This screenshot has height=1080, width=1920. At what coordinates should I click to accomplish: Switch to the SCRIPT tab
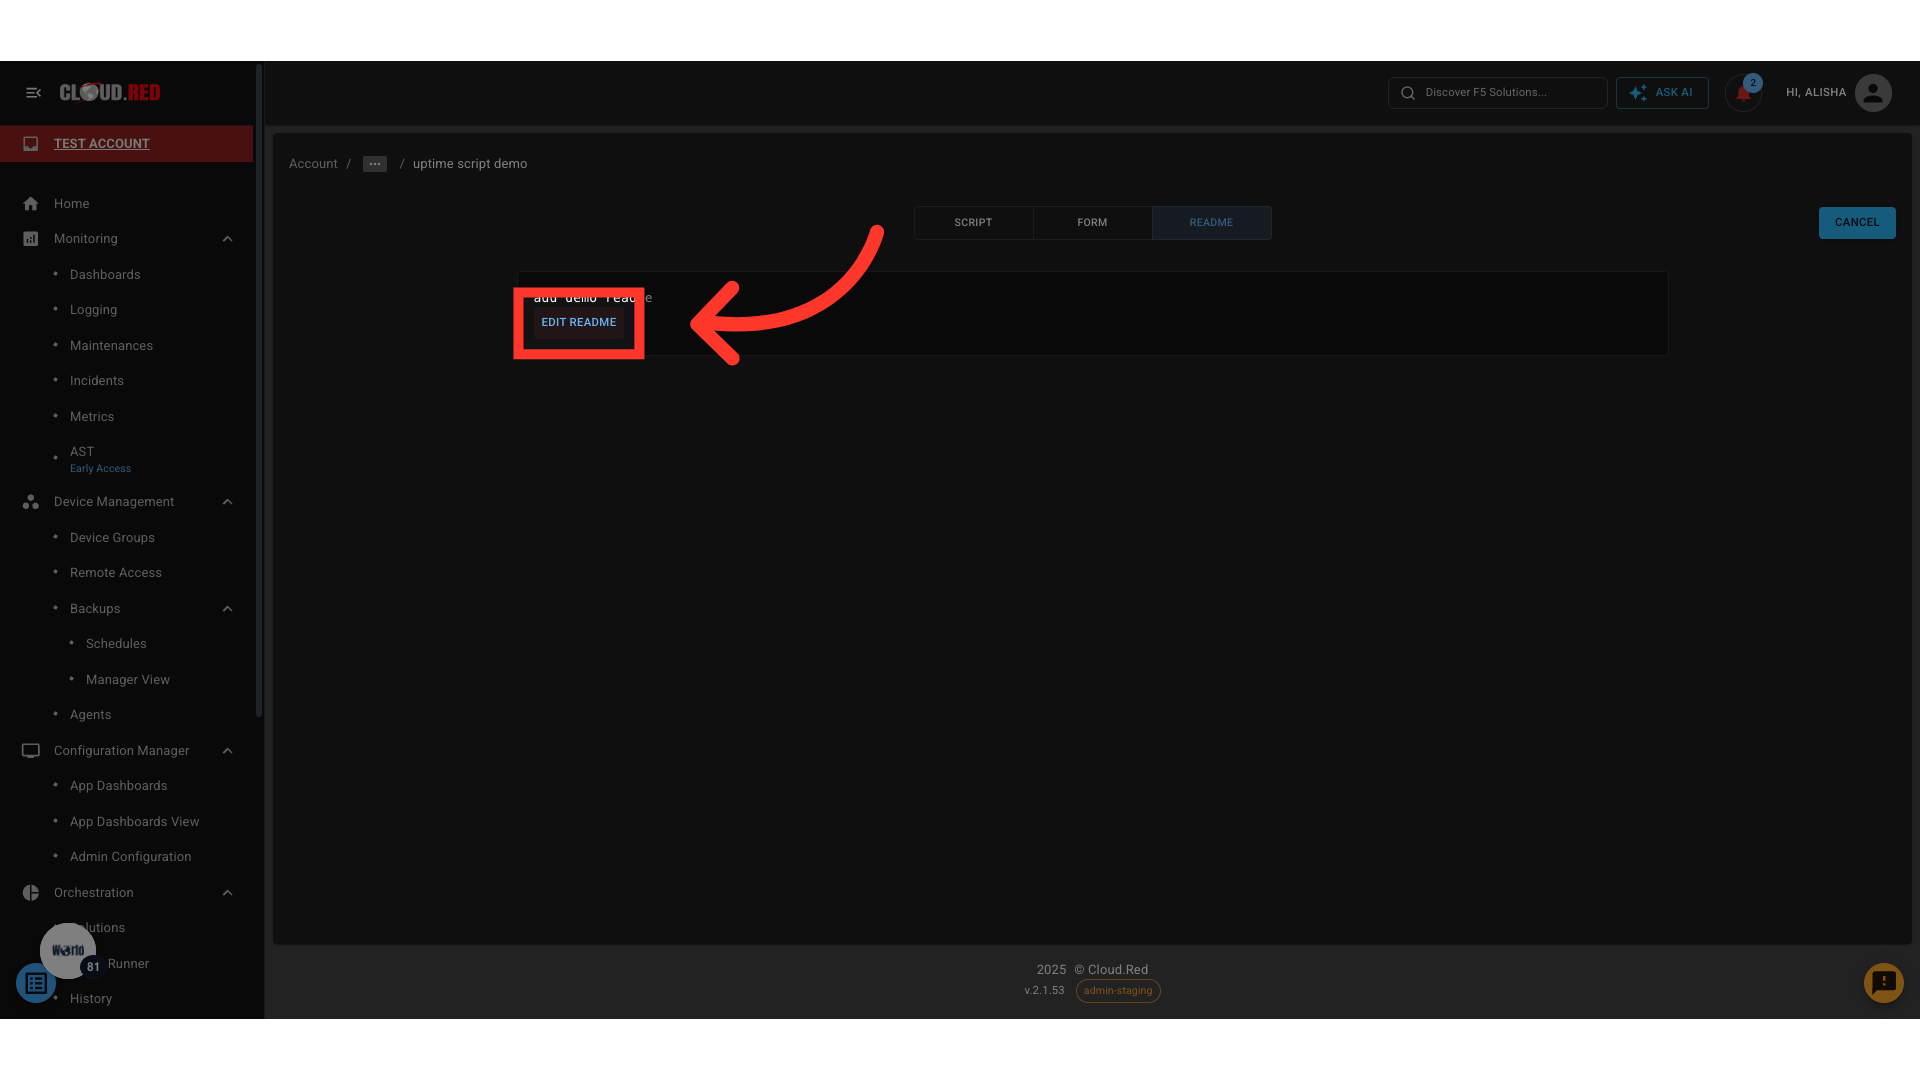point(973,222)
